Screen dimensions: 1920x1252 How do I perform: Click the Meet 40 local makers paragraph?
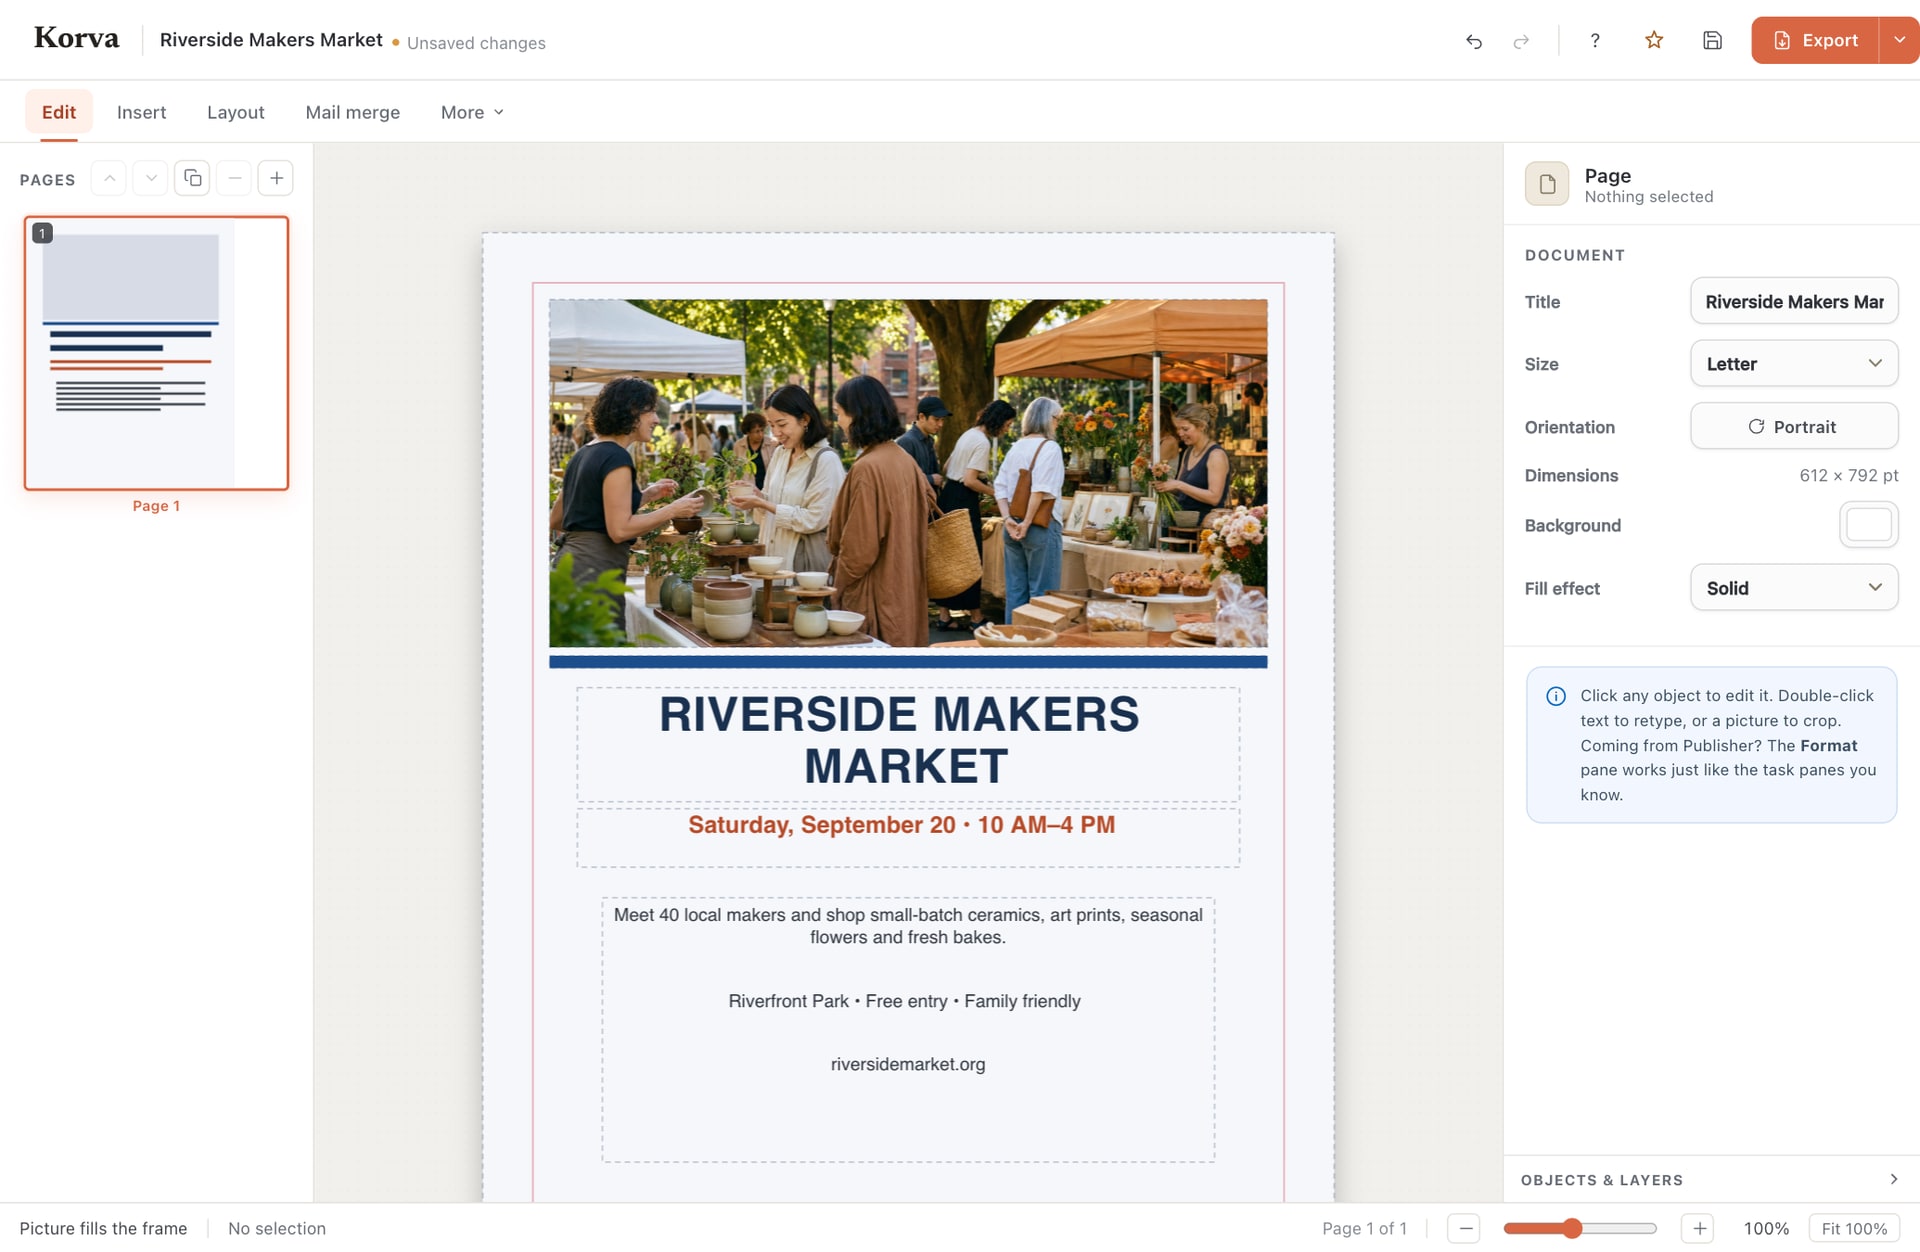(908, 926)
